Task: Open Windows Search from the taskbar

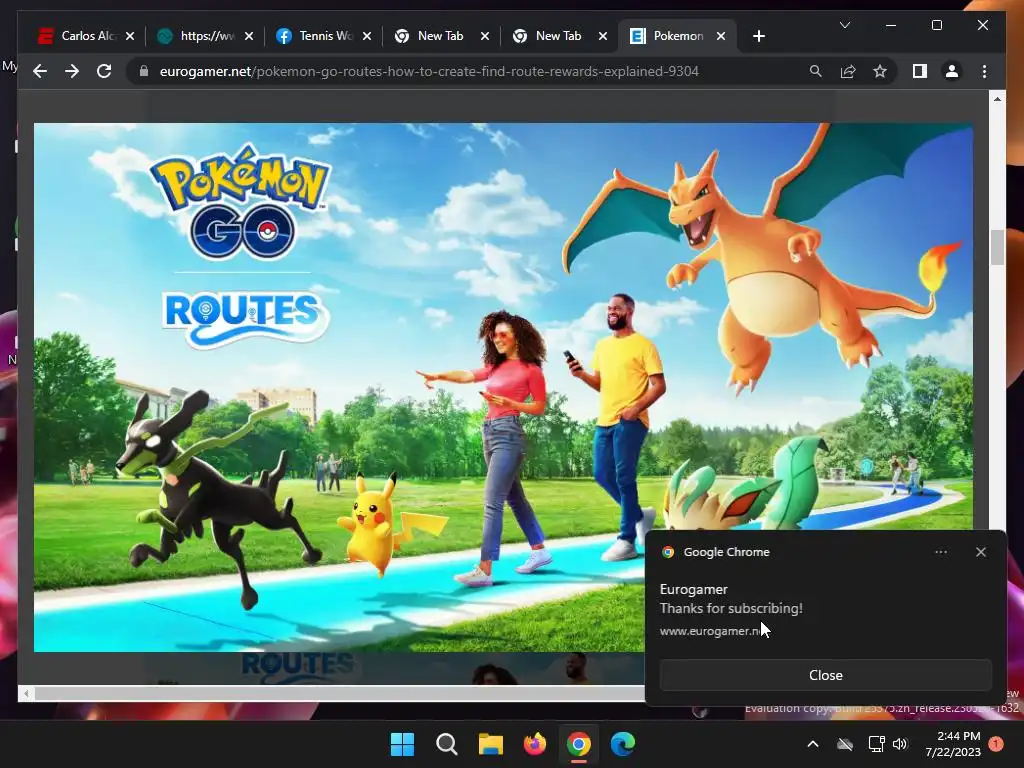Action: point(447,744)
